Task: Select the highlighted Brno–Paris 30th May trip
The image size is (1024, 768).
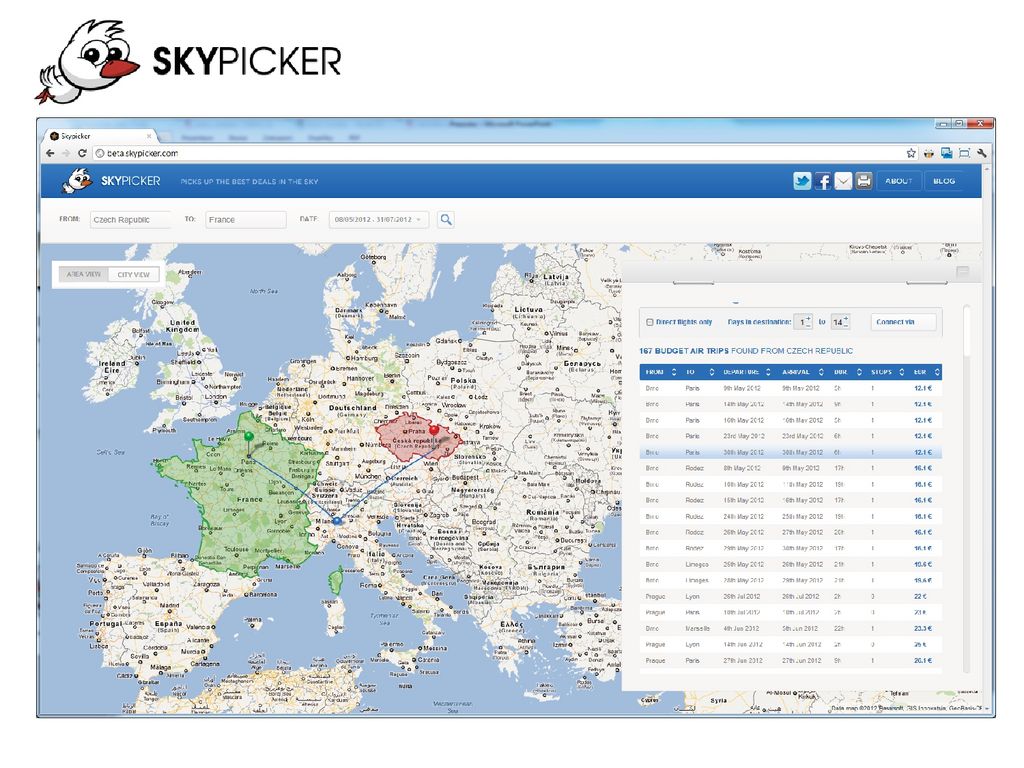Action: (791, 452)
